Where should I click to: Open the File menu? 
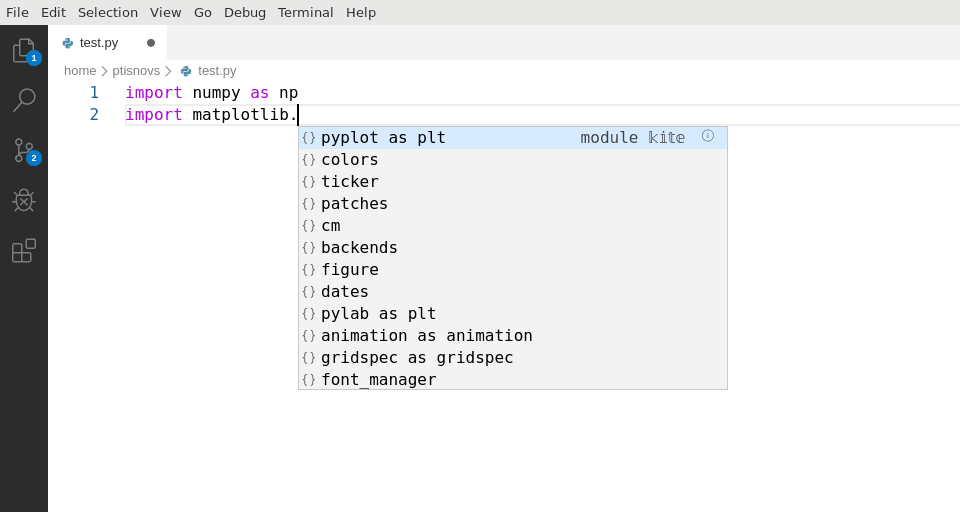[17, 12]
